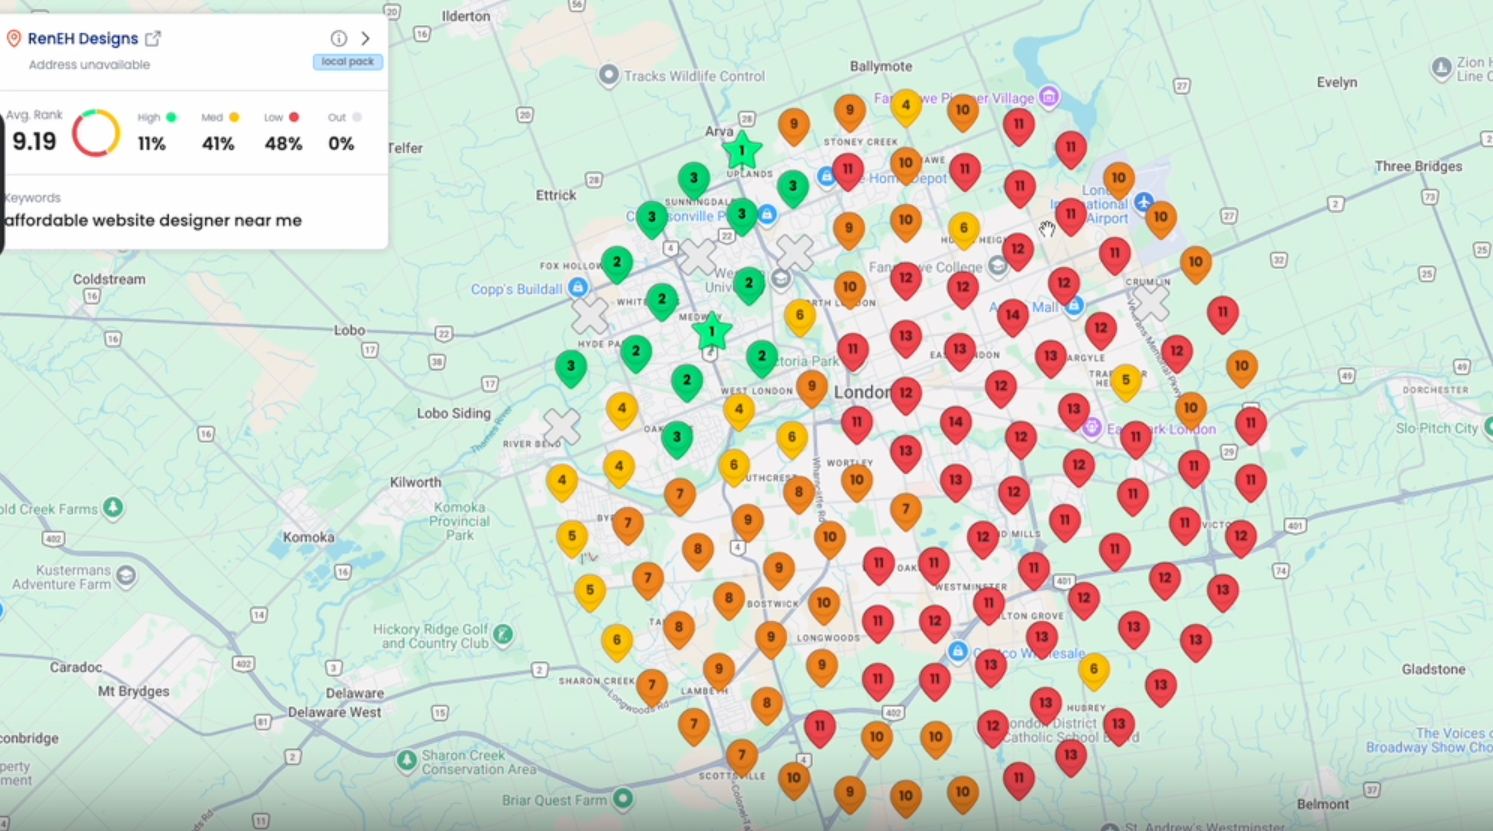Screen dimensions: 1493x831
Task: Click the Mt Brydges place label
Action: [133, 692]
